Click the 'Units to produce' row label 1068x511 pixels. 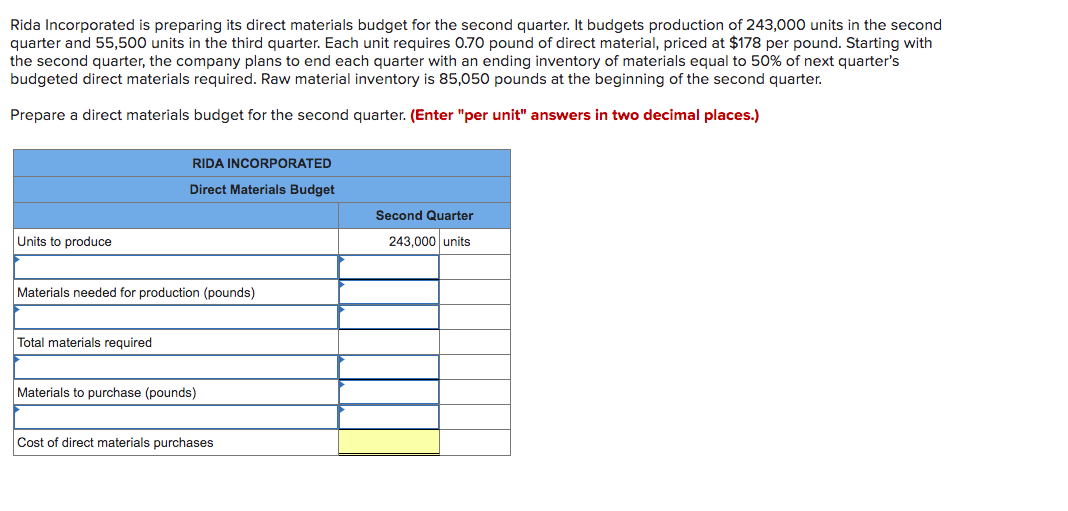pyautogui.click(x=64, y=242)
